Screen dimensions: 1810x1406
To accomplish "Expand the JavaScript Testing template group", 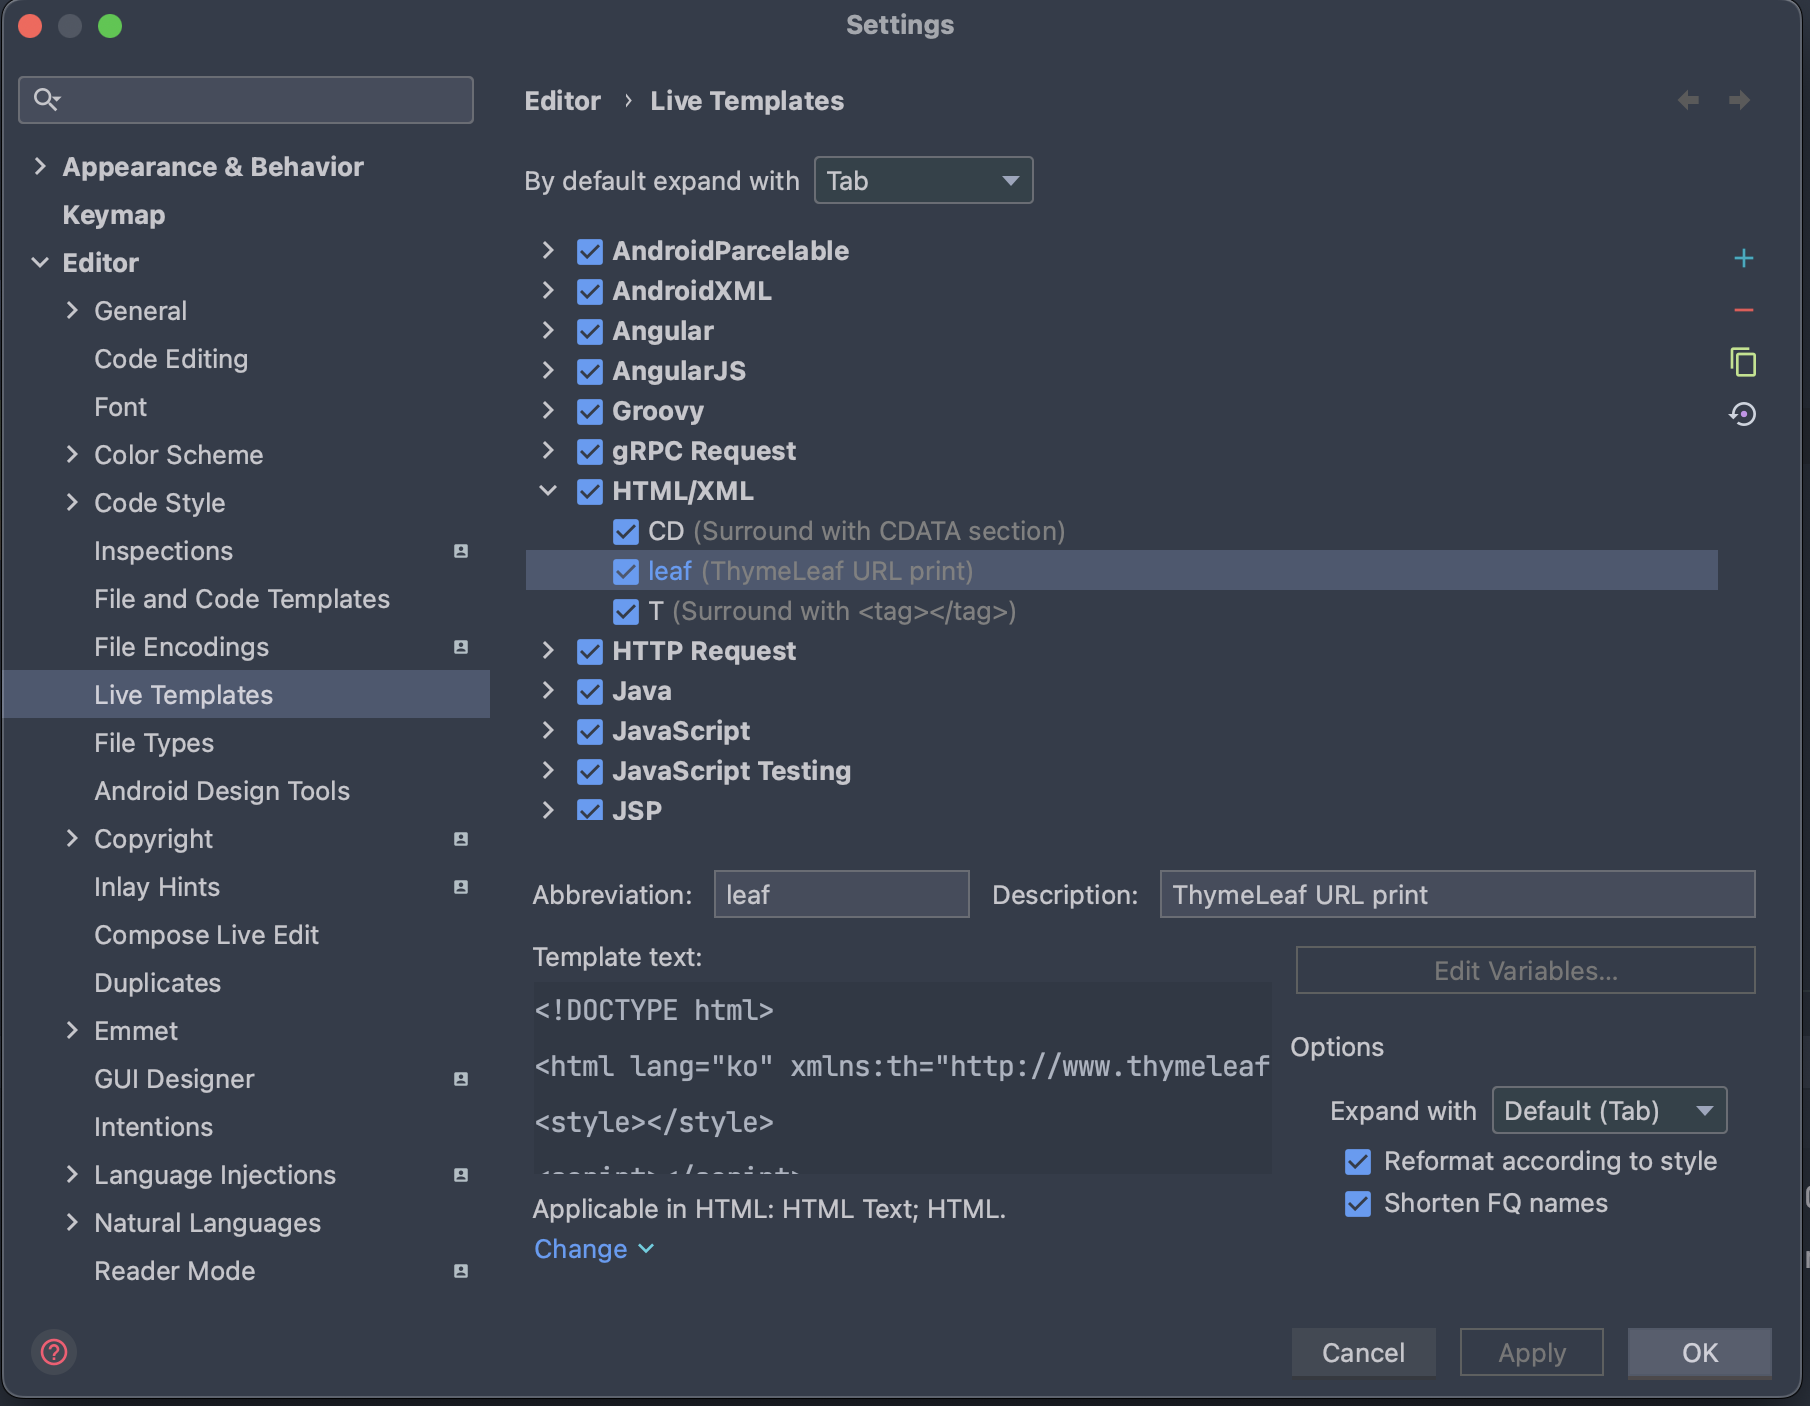I will [x=548, y=770].
